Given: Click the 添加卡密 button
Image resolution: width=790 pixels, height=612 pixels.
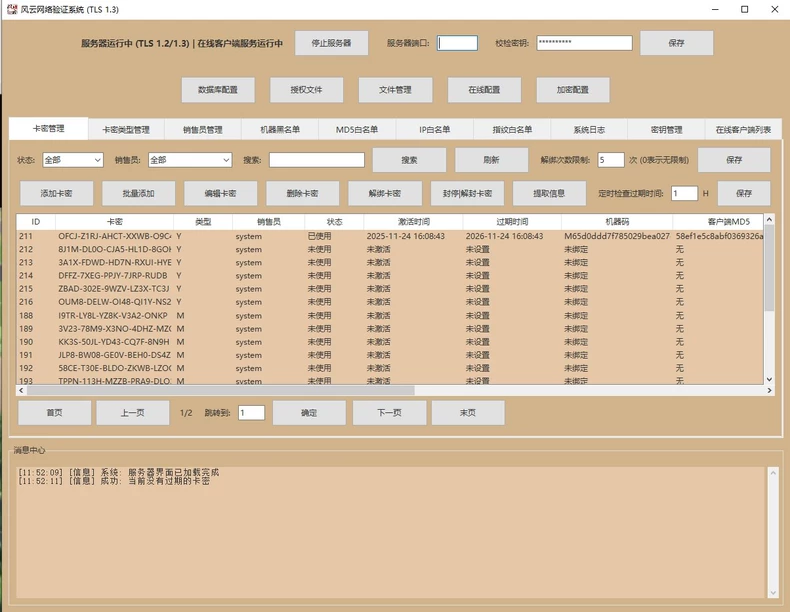Looking at the screenshot, I should point(56,193).
